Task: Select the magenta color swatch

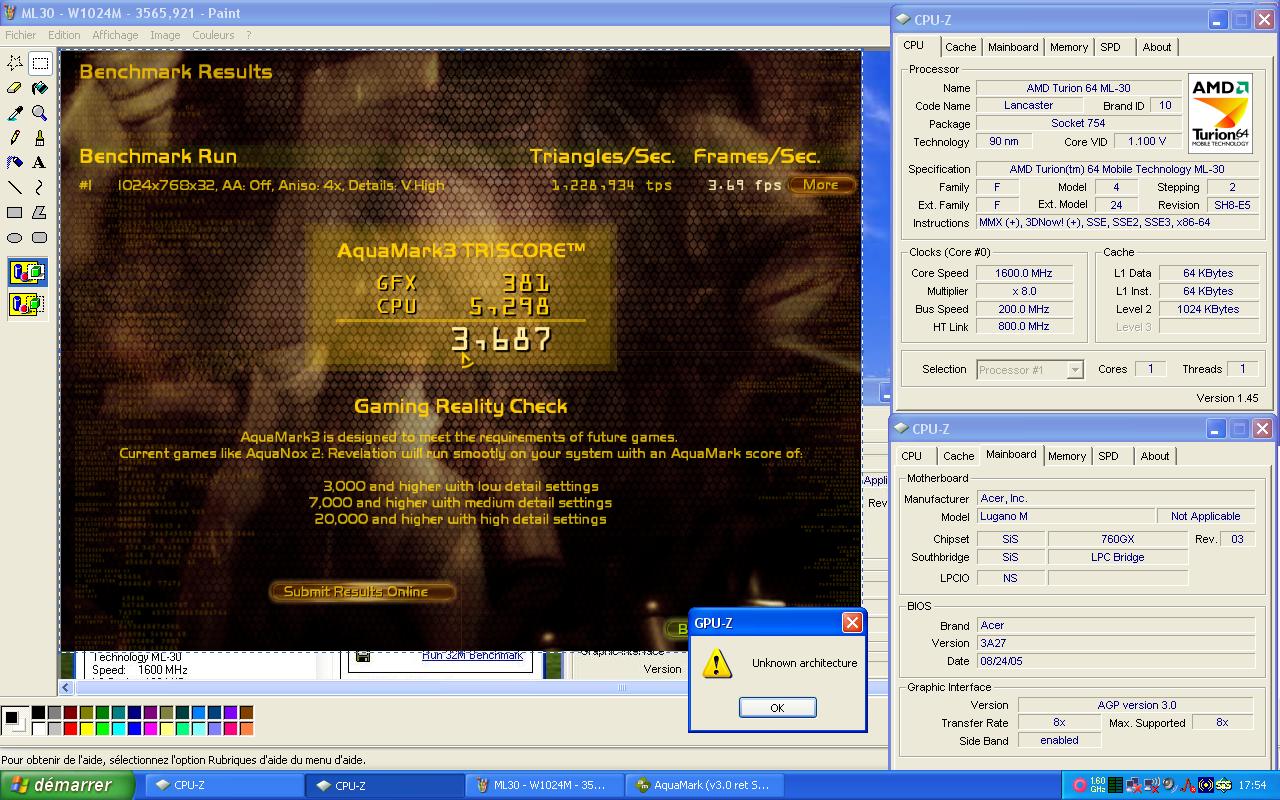Action: click(150, 728)
